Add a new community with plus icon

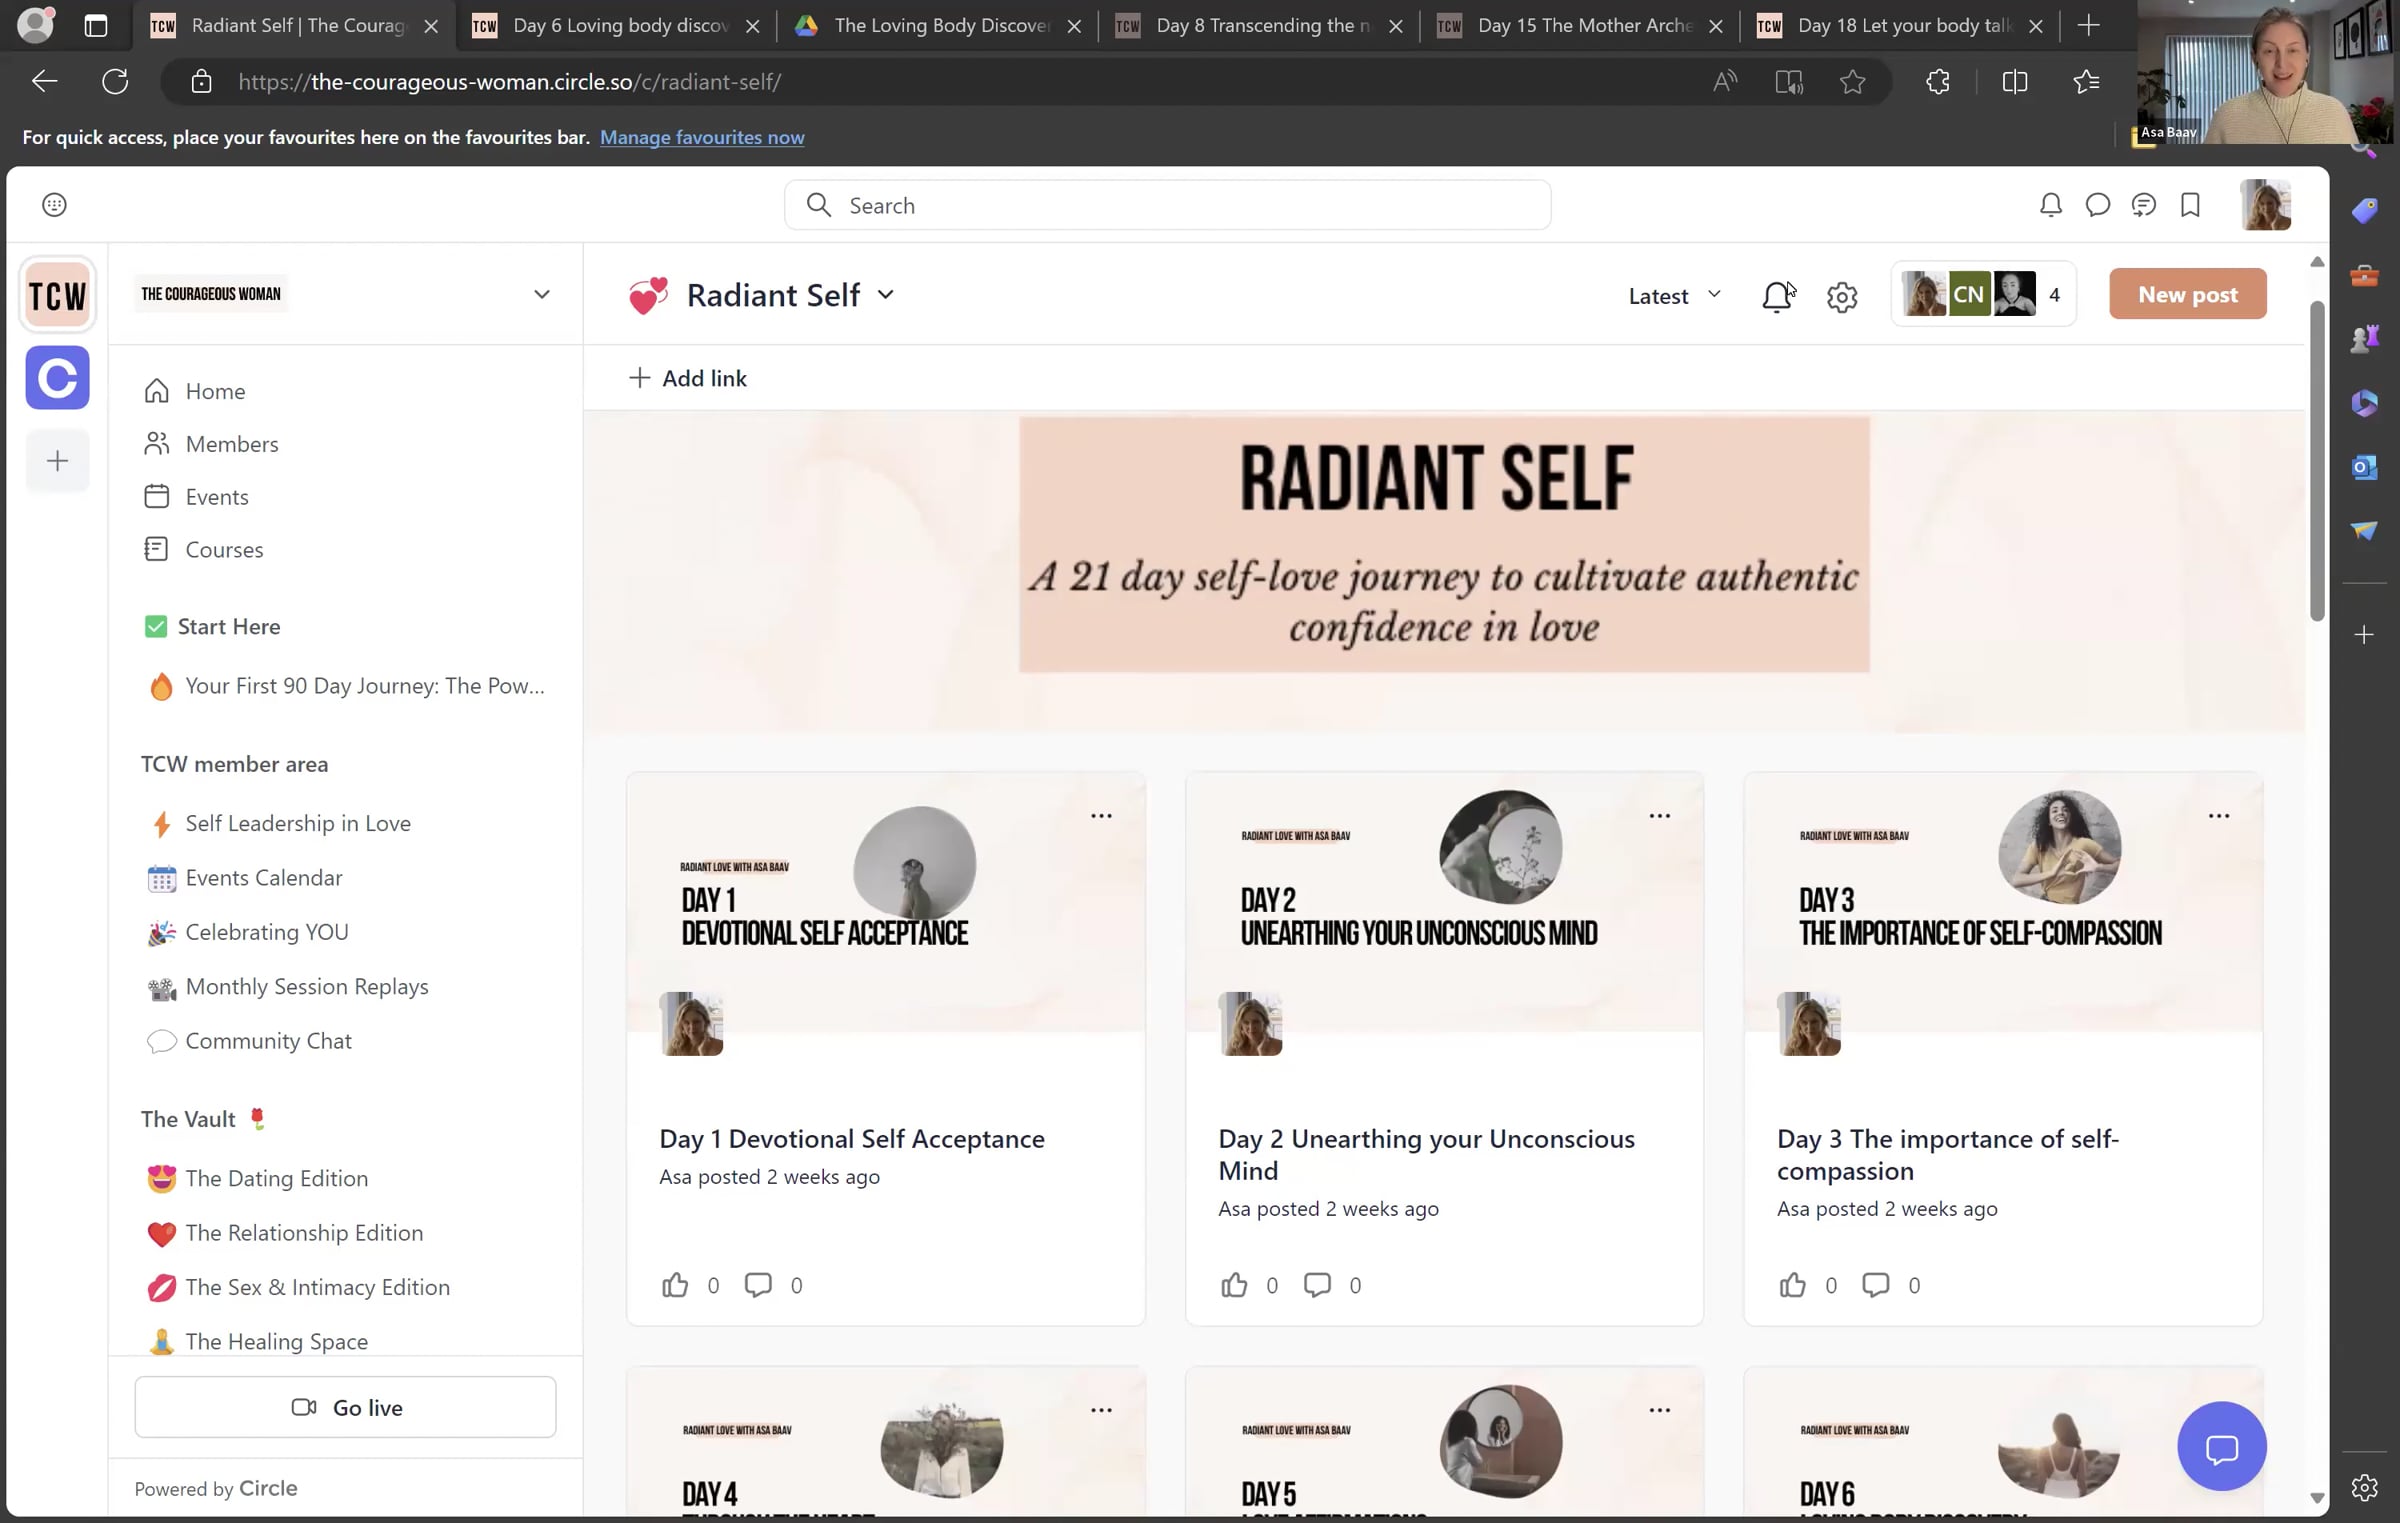pos(57,461)
